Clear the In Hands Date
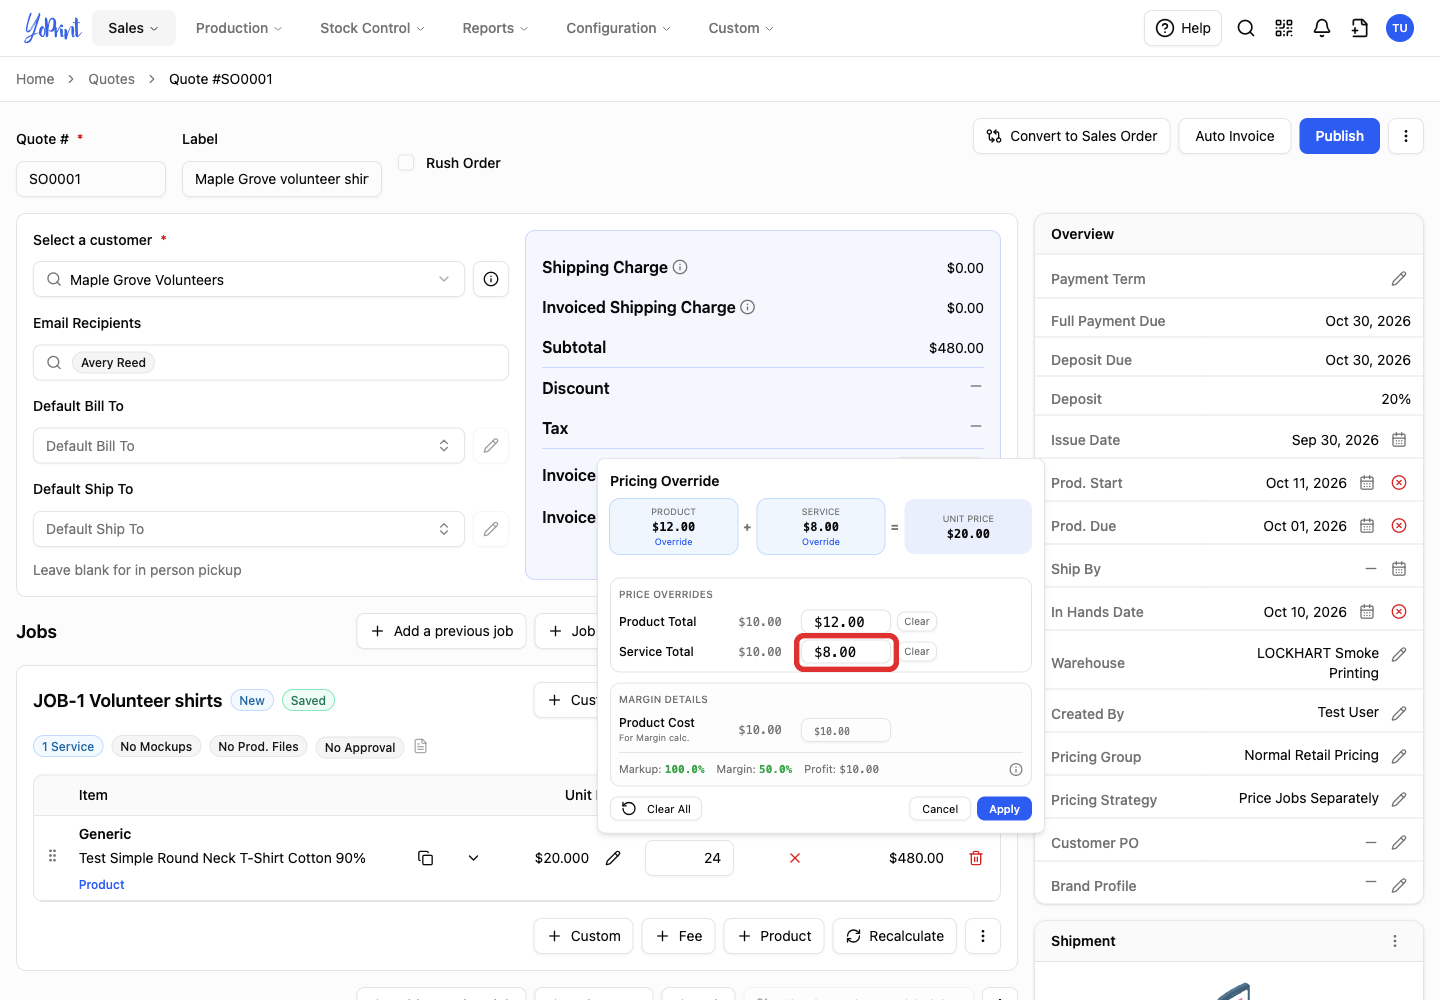1440x1000 pixels. (1399, 612)
